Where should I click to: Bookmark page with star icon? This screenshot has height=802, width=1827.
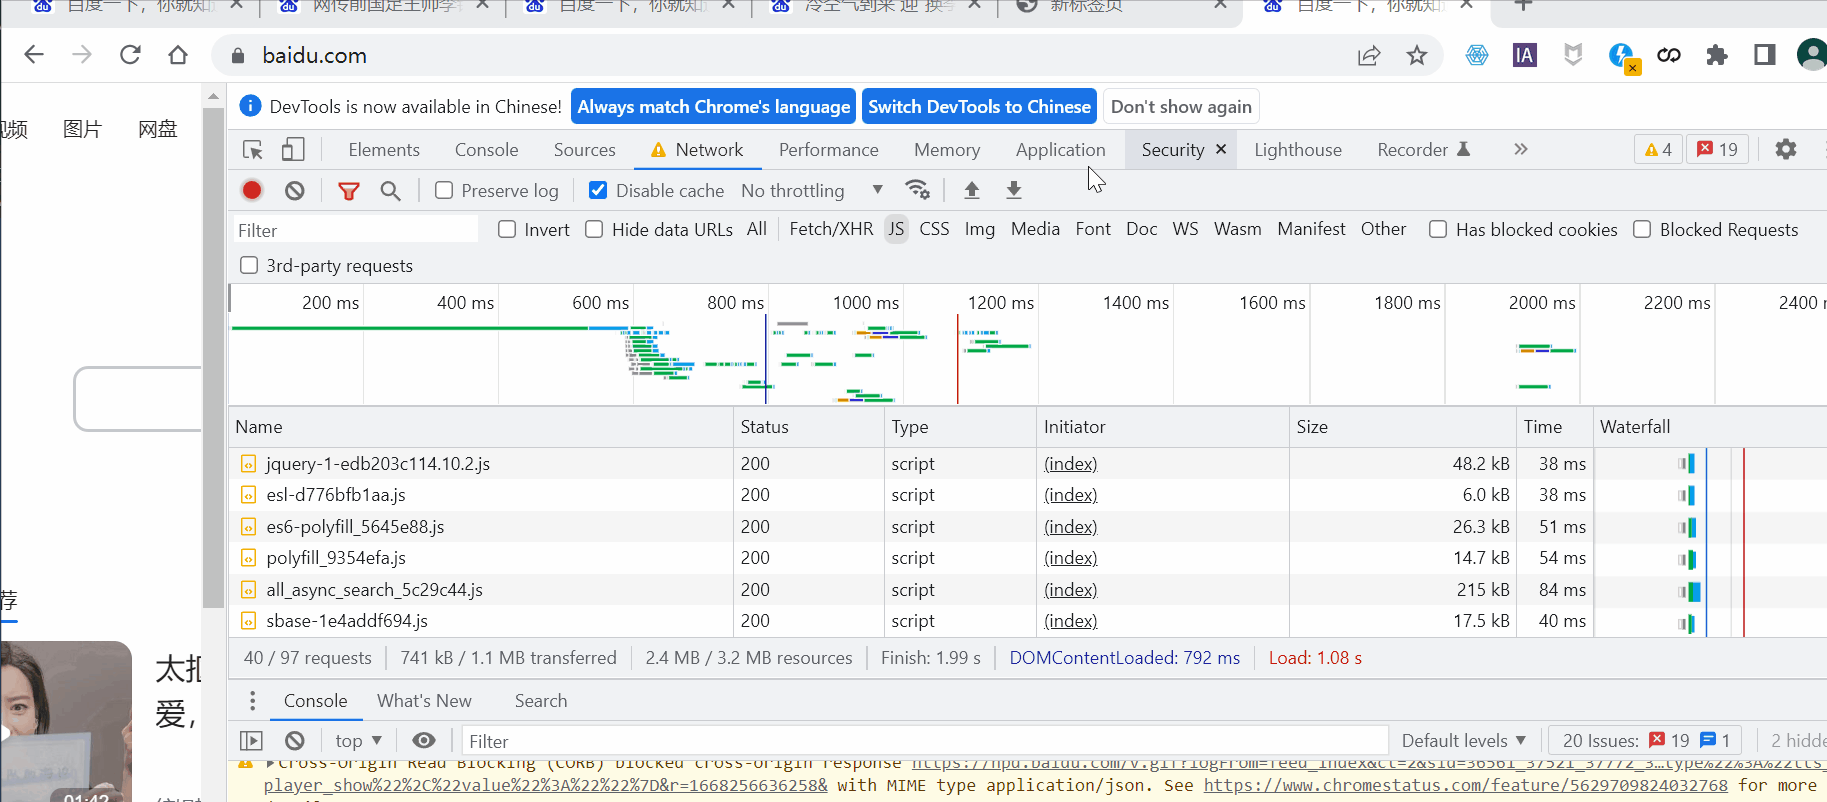(x=1417, y=56)
